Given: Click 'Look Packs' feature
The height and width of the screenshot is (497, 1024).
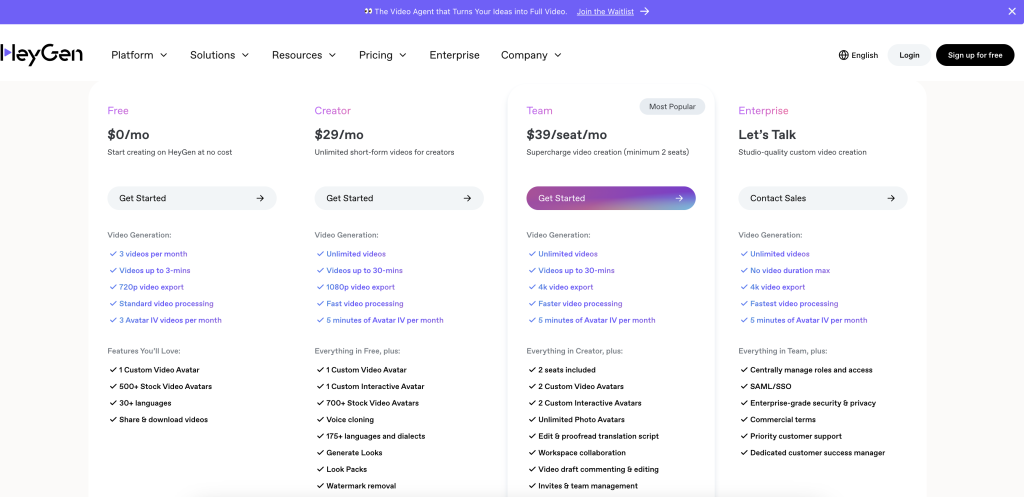Looking at the screenshot, I should (347, 470).
